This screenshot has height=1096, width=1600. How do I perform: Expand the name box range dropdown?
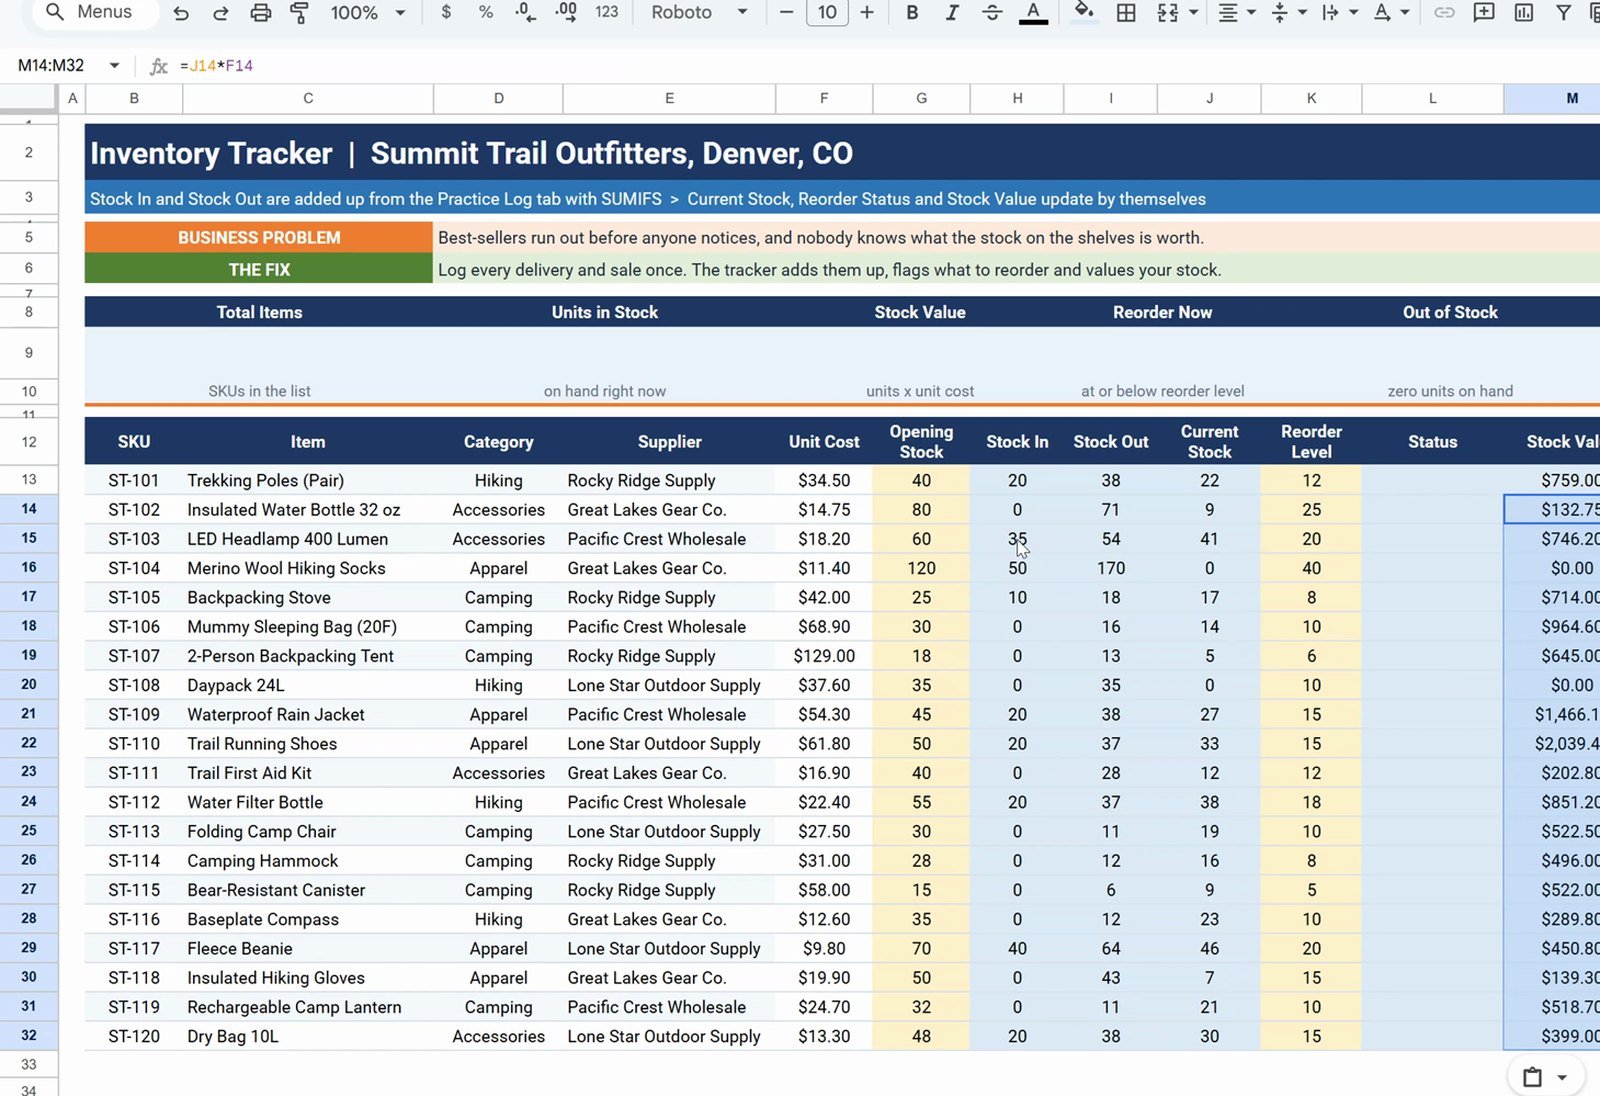point(114,66)
